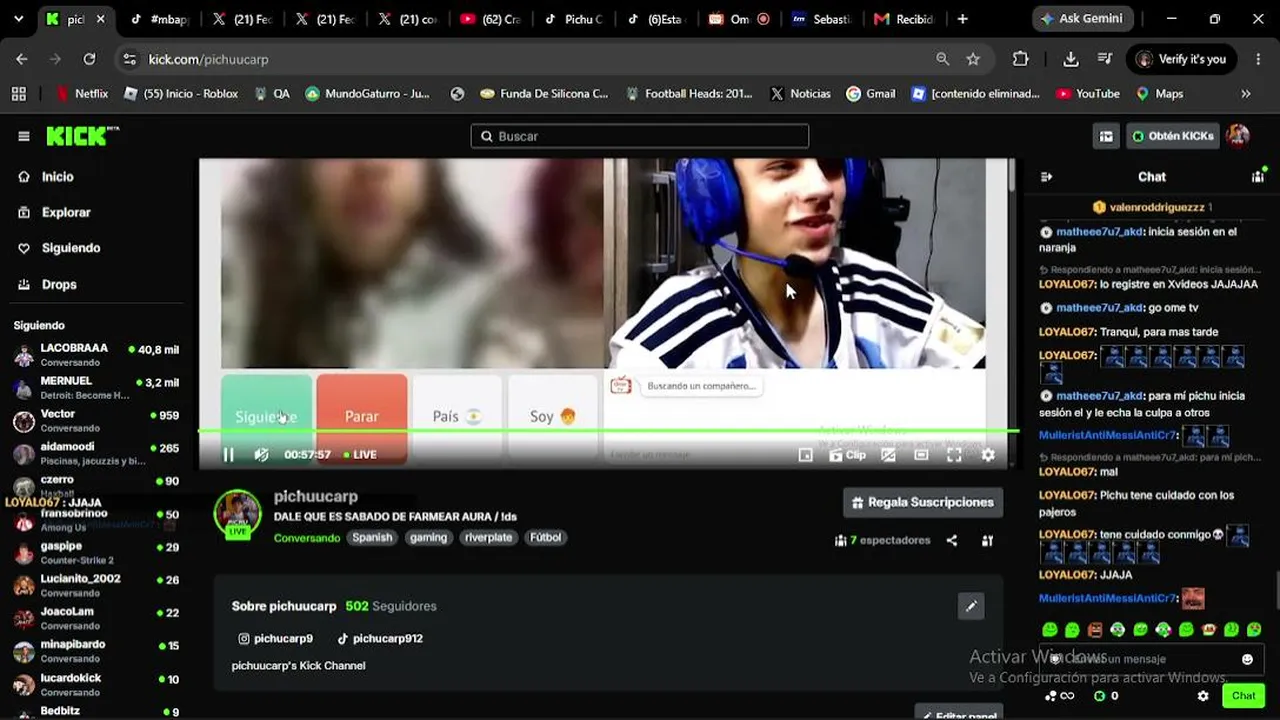1280x720 pixels.
Task: Click Regala Suscripciones button
Action: [x=923, y=503]
